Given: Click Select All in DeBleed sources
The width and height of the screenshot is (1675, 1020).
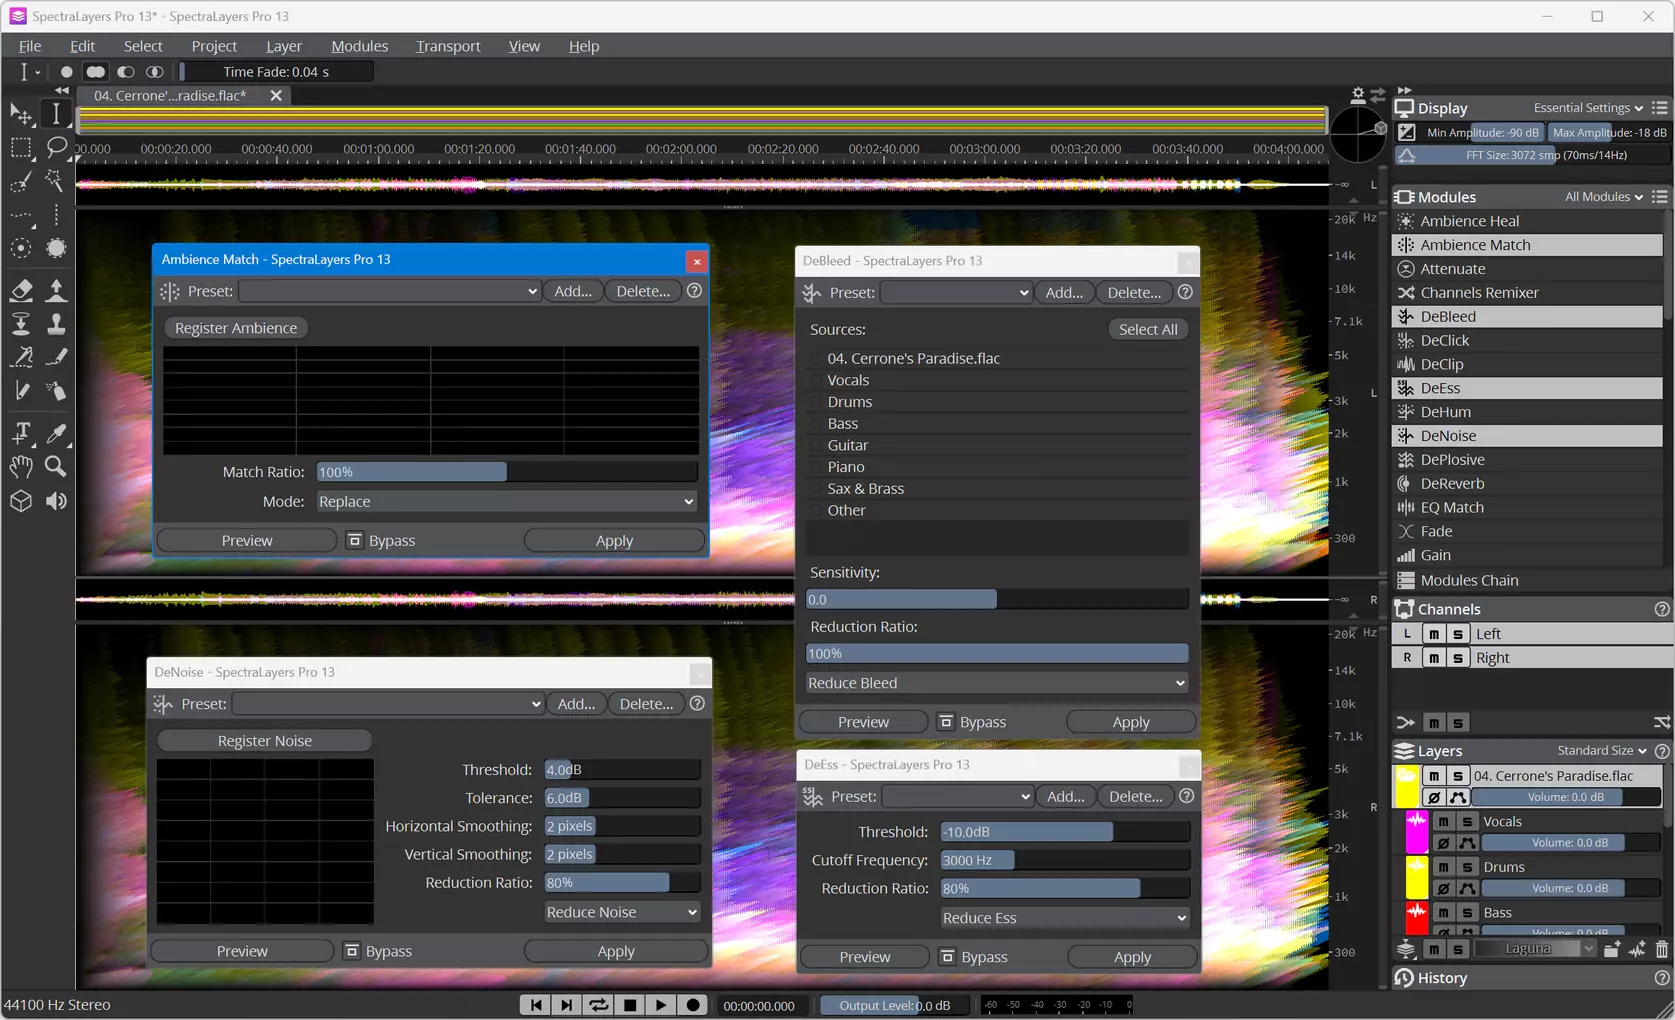Looking at the screenshot, I should pos(1148,329).
